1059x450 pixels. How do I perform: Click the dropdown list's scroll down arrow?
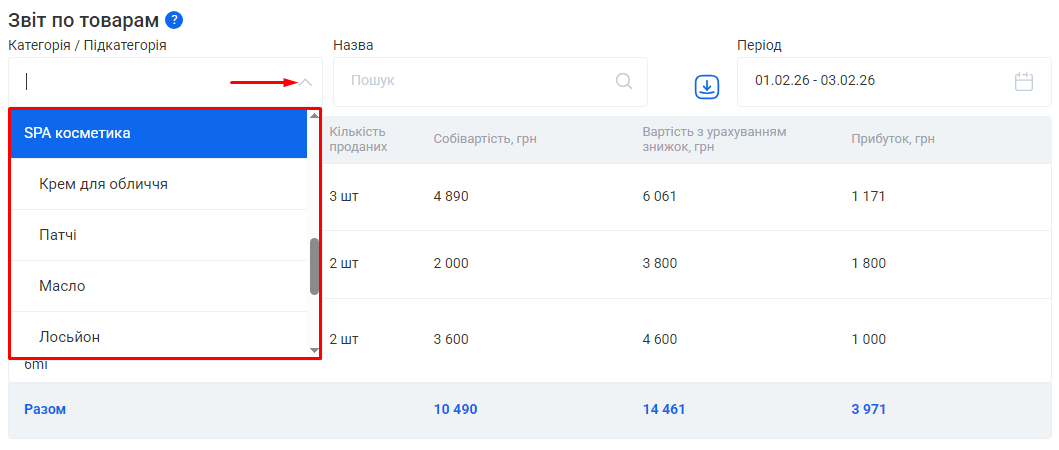tap(314, 350)
